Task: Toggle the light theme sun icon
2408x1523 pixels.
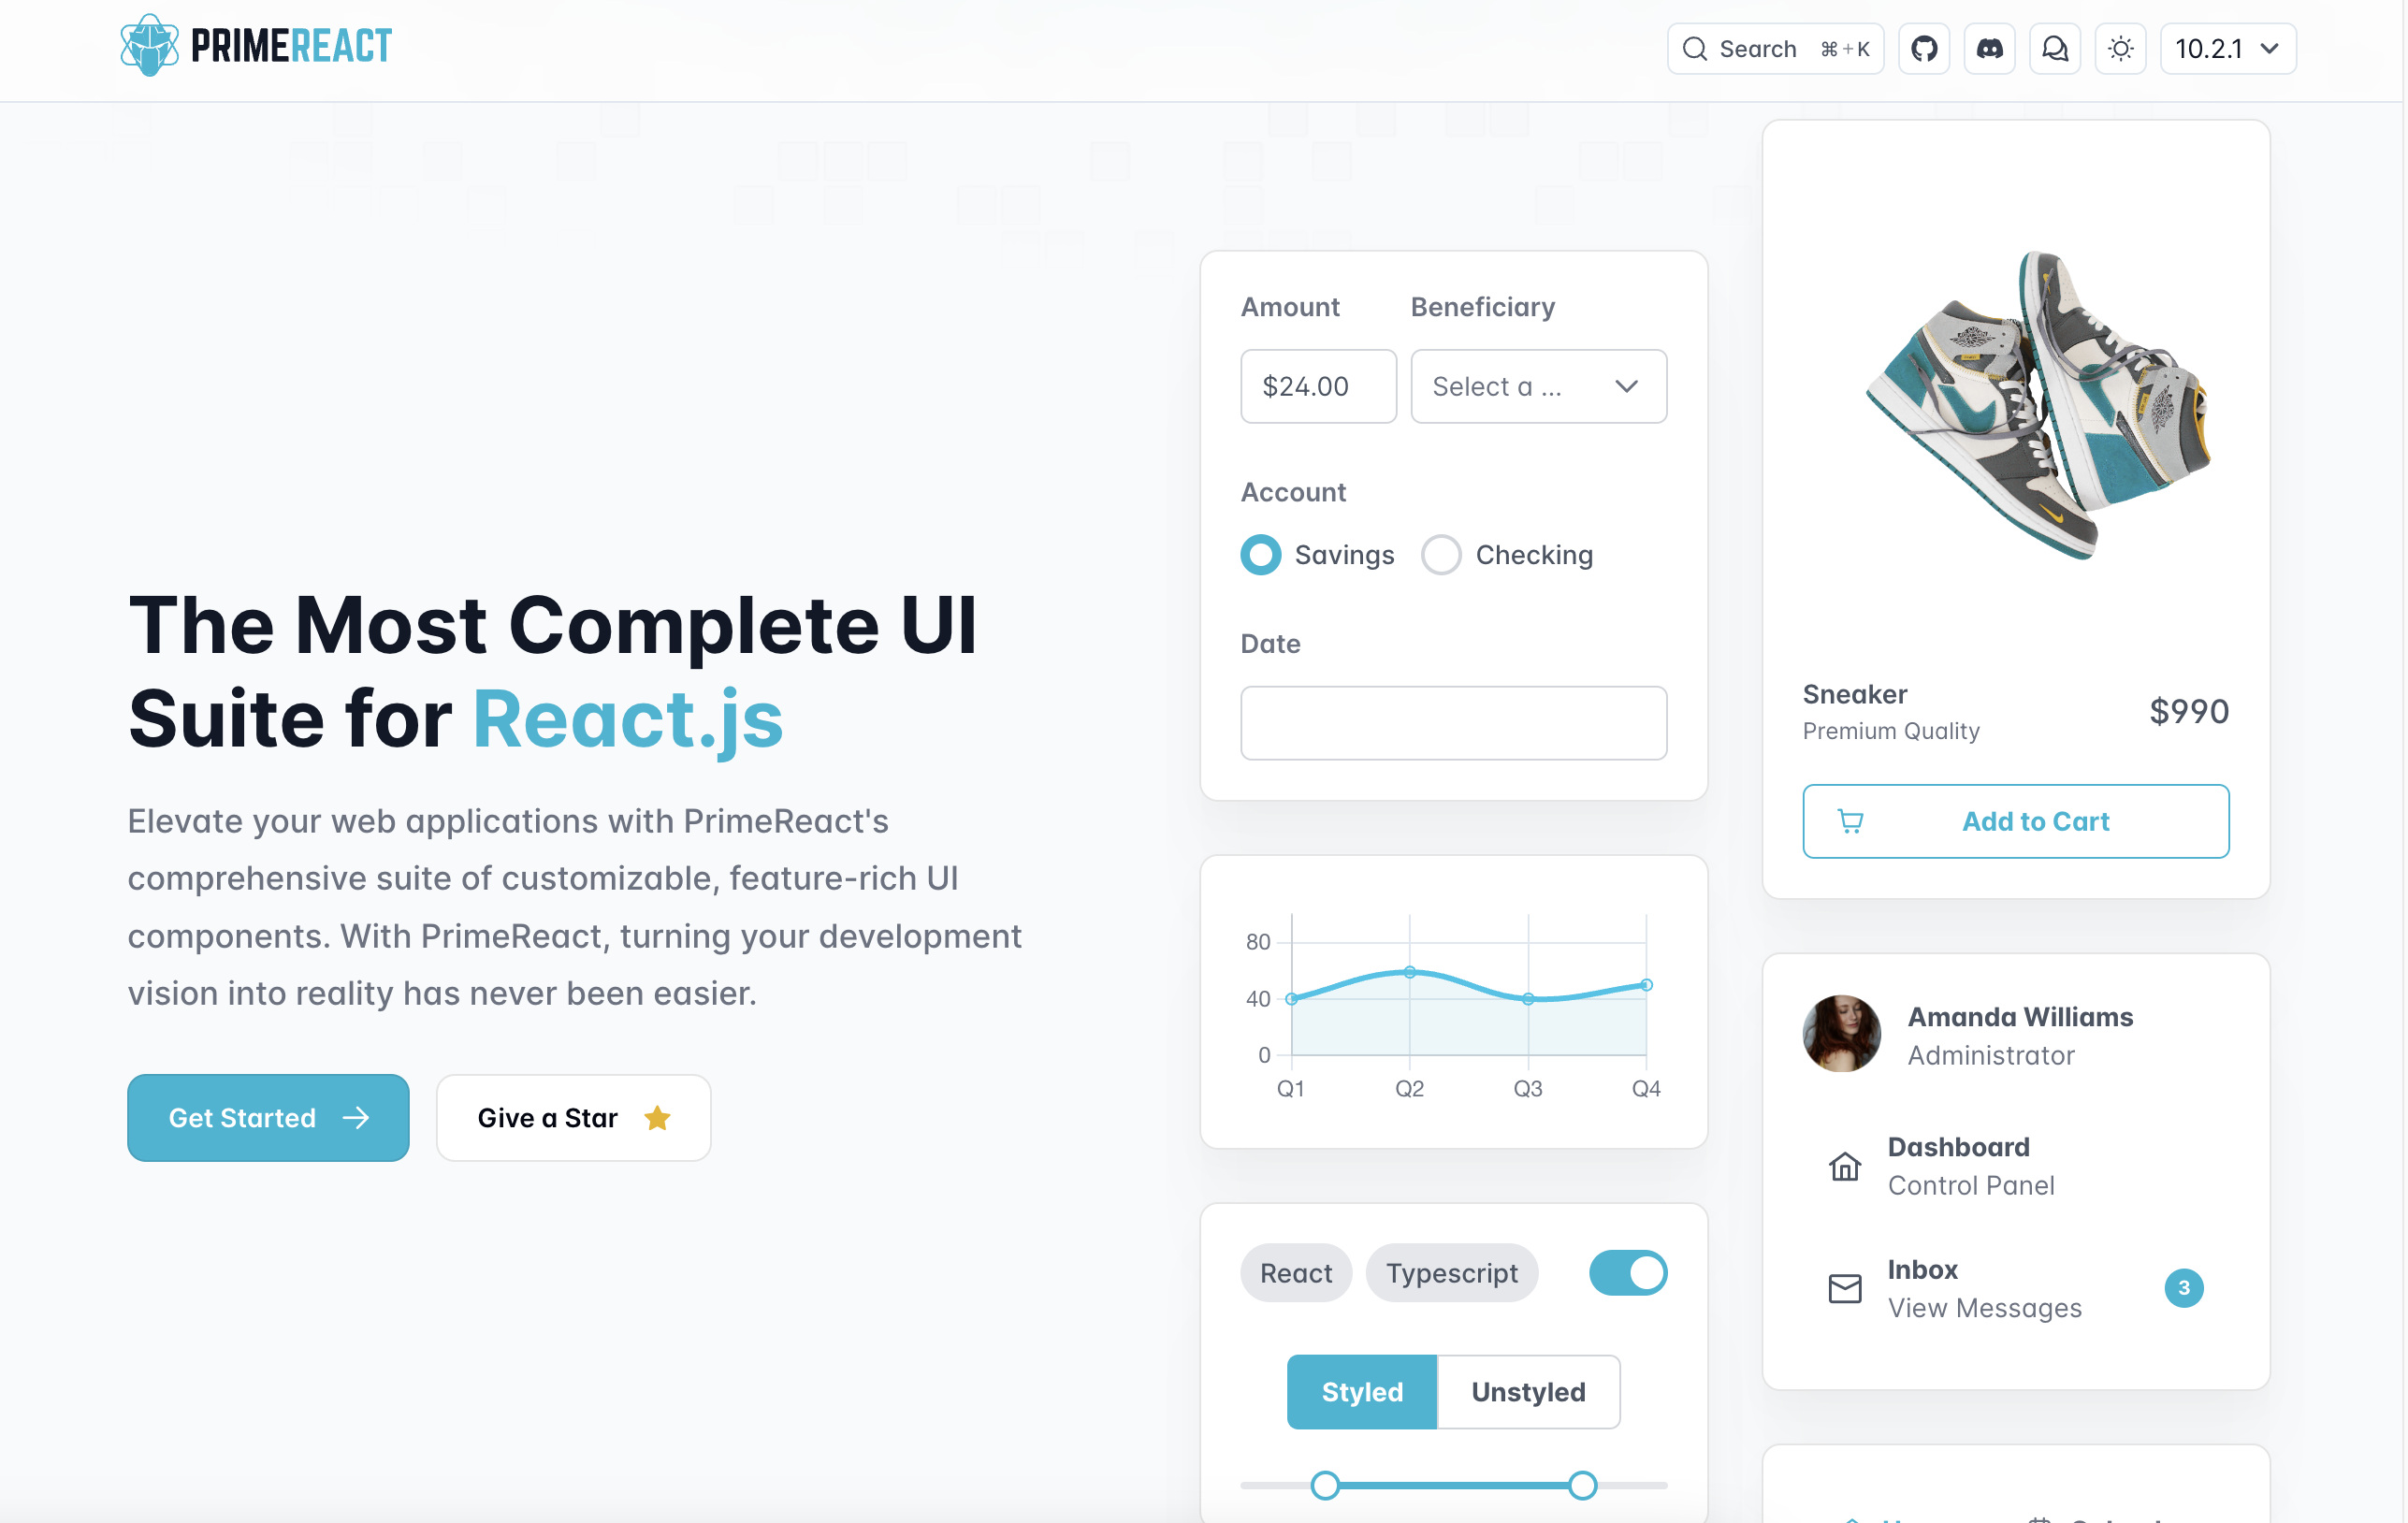Action: pyautogui.click(x=2120, y=49)
